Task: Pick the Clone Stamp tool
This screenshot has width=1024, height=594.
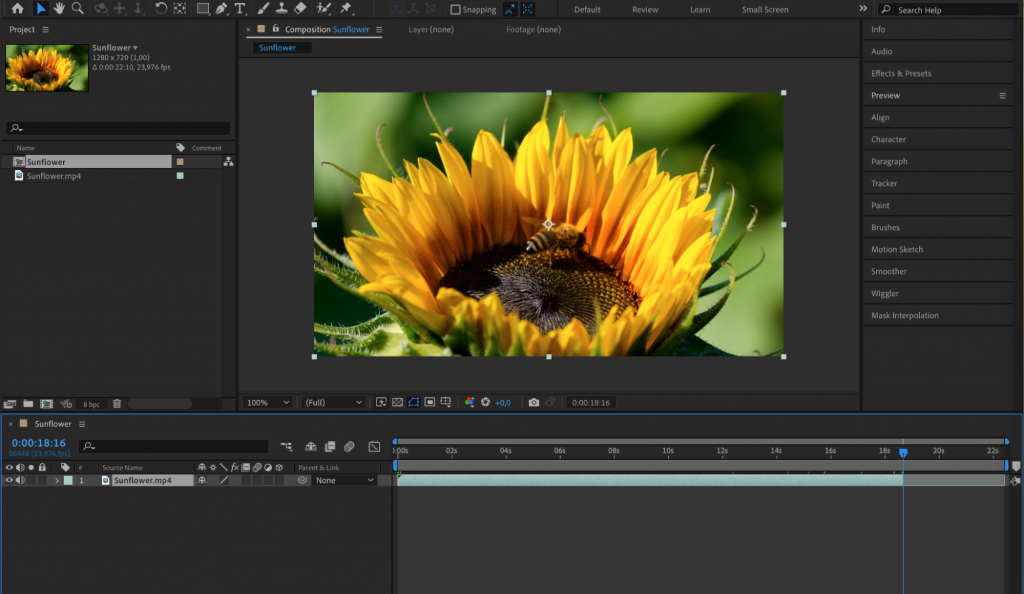Action: 281,9
